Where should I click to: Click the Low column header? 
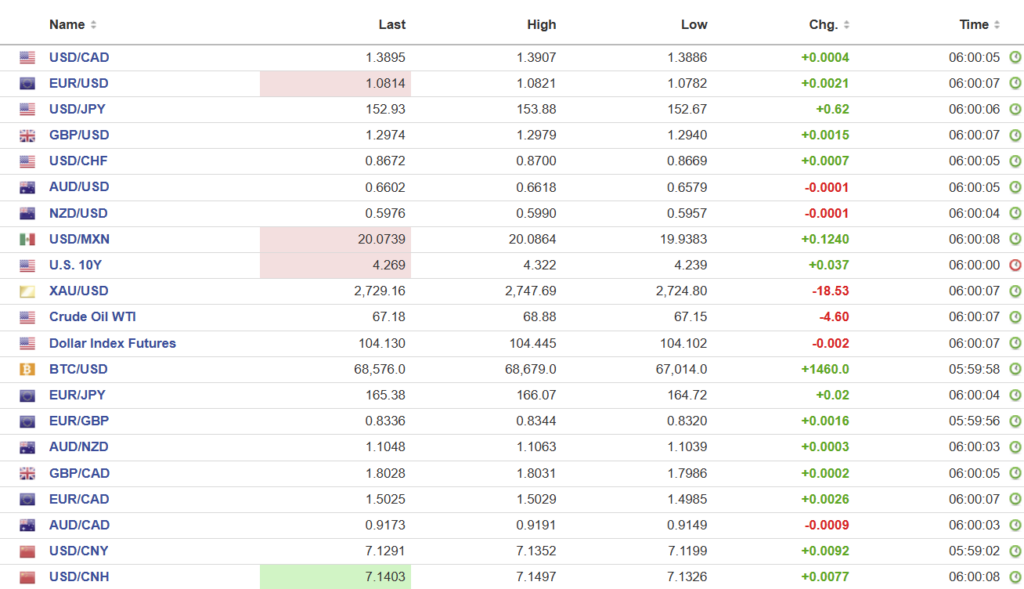(694, 25)
